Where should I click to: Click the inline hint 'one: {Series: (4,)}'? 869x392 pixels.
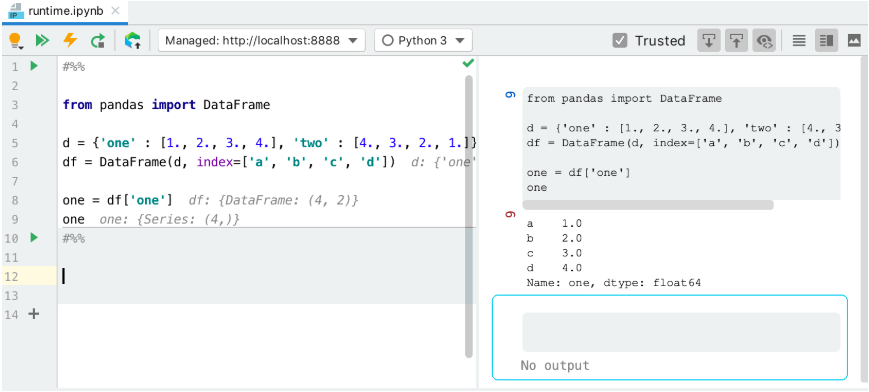(x=170, y=220)
